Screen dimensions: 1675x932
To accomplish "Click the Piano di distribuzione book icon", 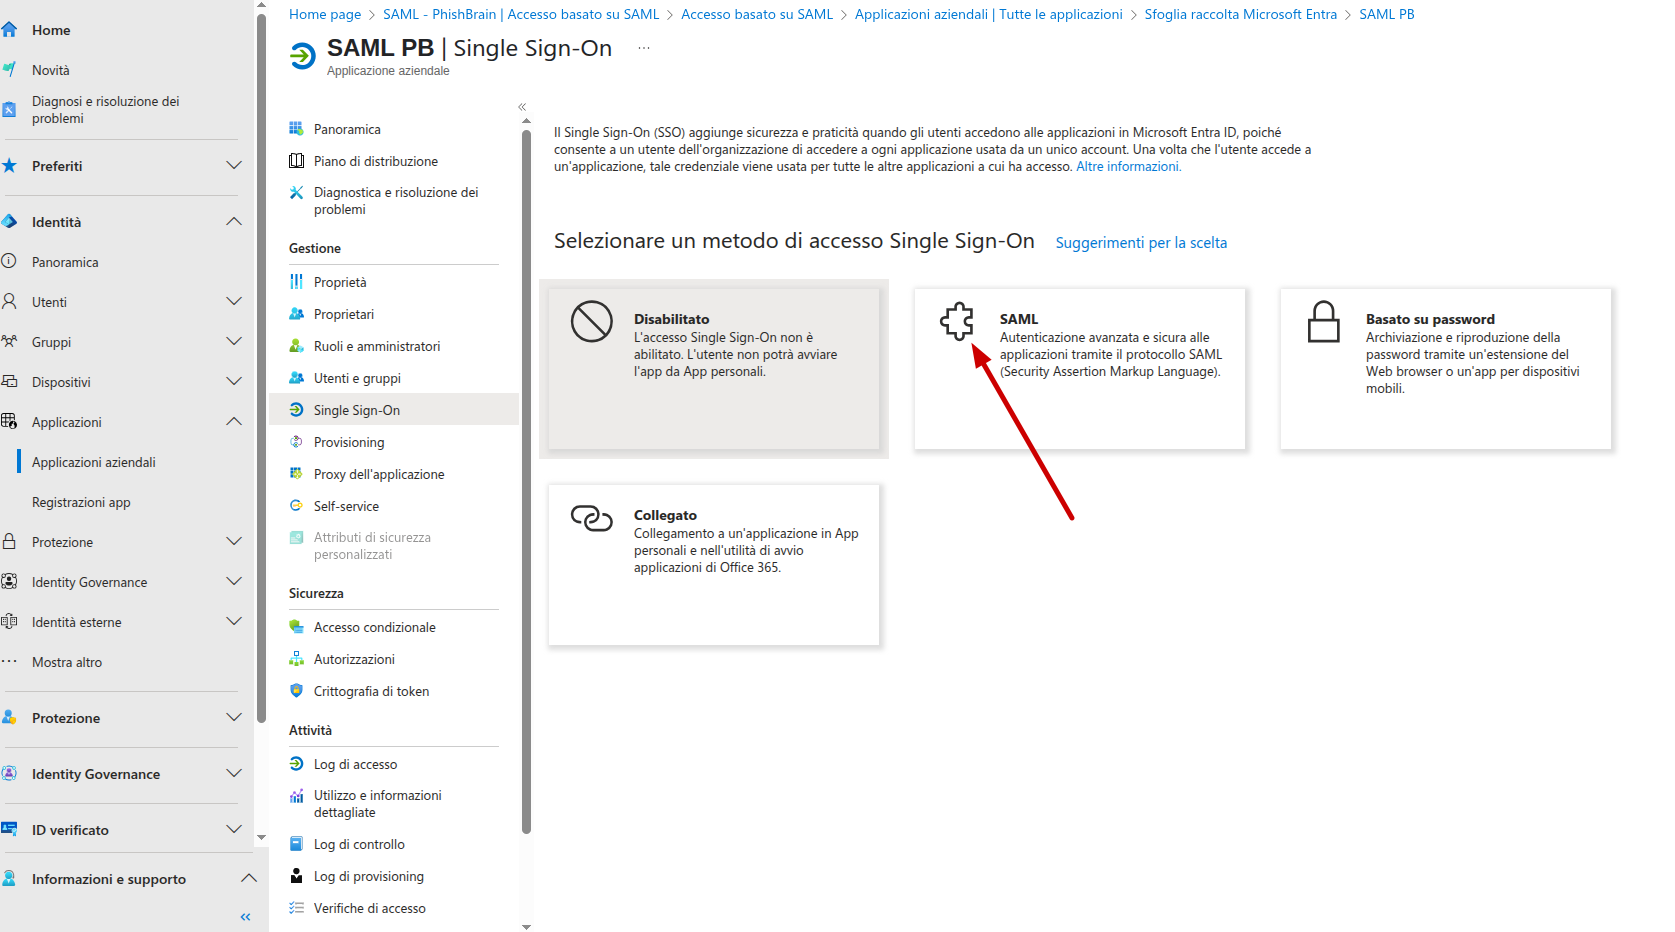I will point(296,161).
